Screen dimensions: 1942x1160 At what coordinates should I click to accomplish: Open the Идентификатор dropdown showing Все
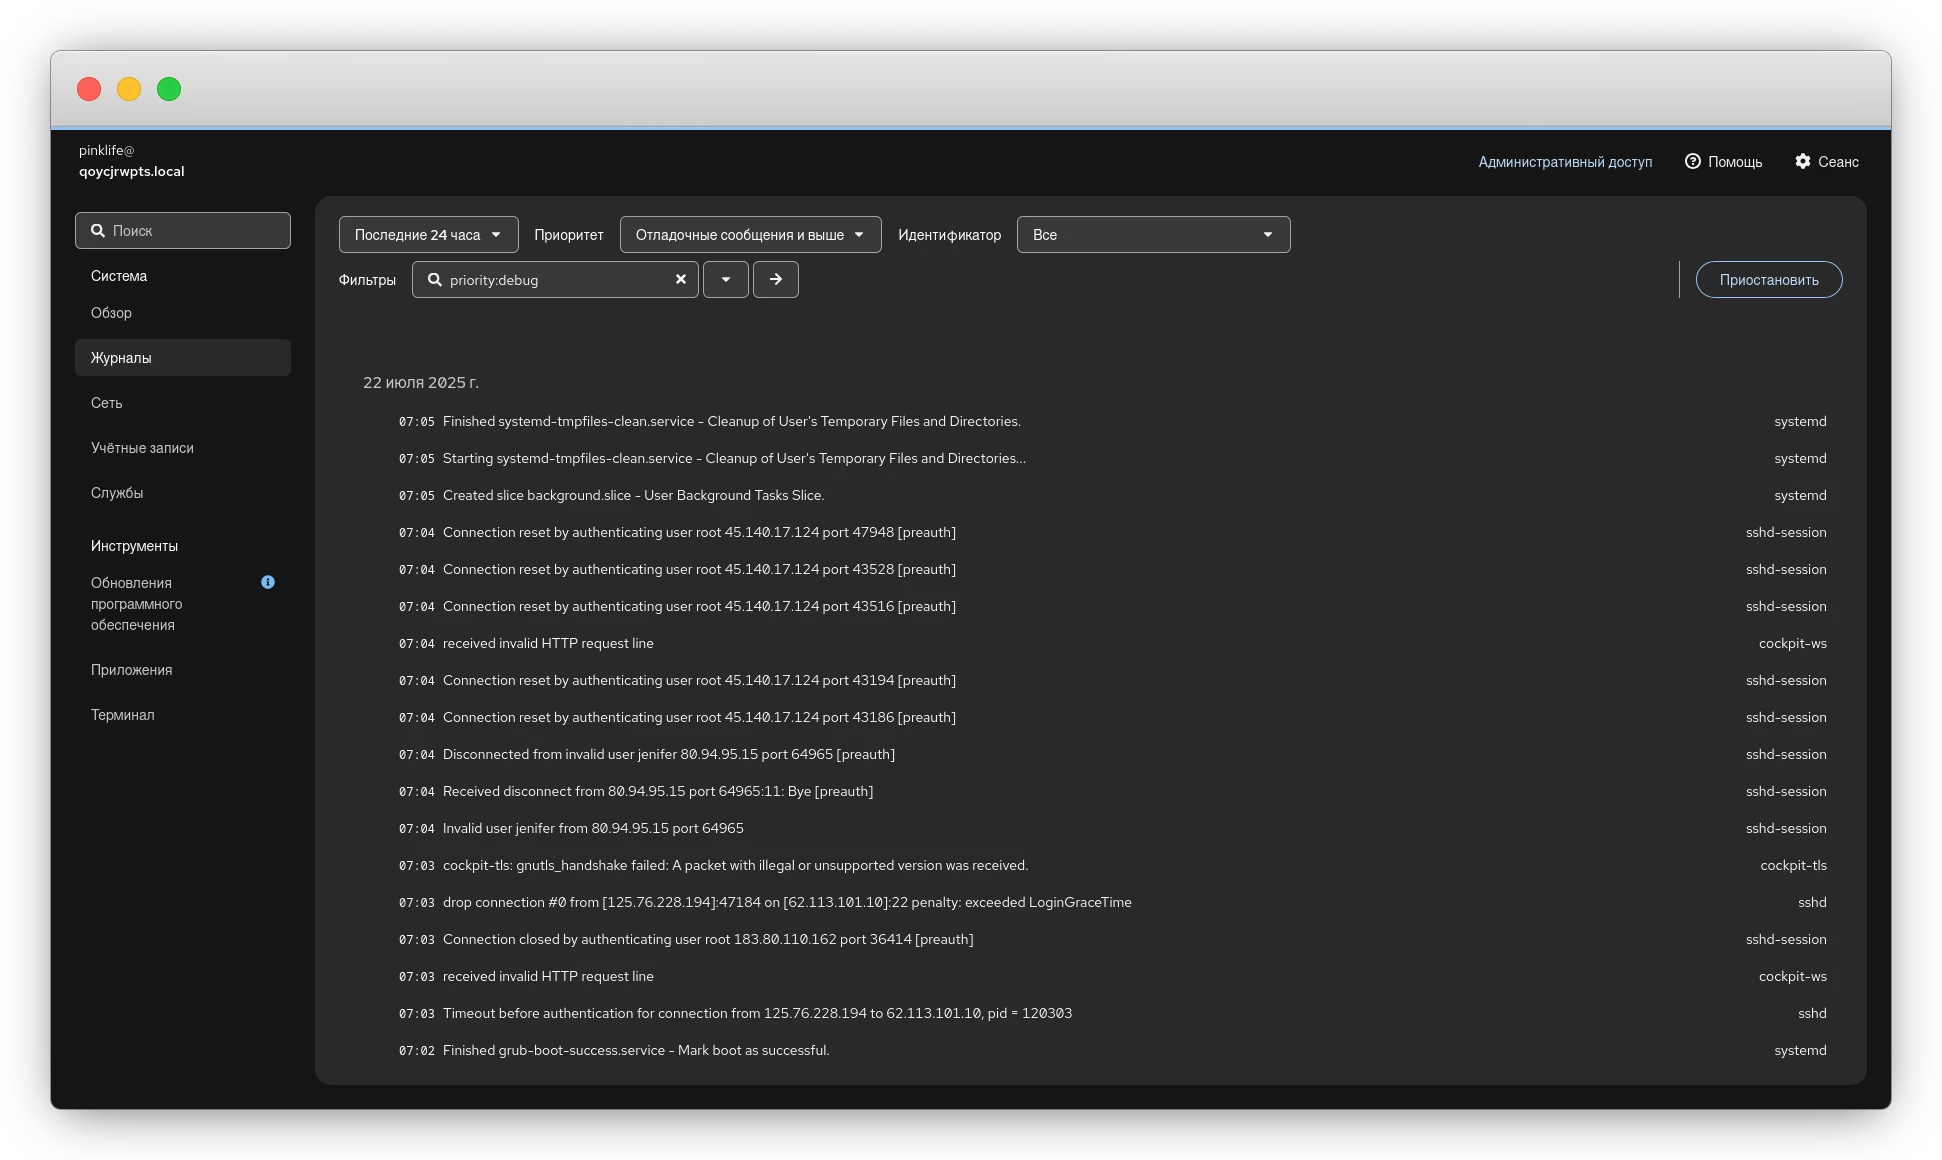point(1153,235)
